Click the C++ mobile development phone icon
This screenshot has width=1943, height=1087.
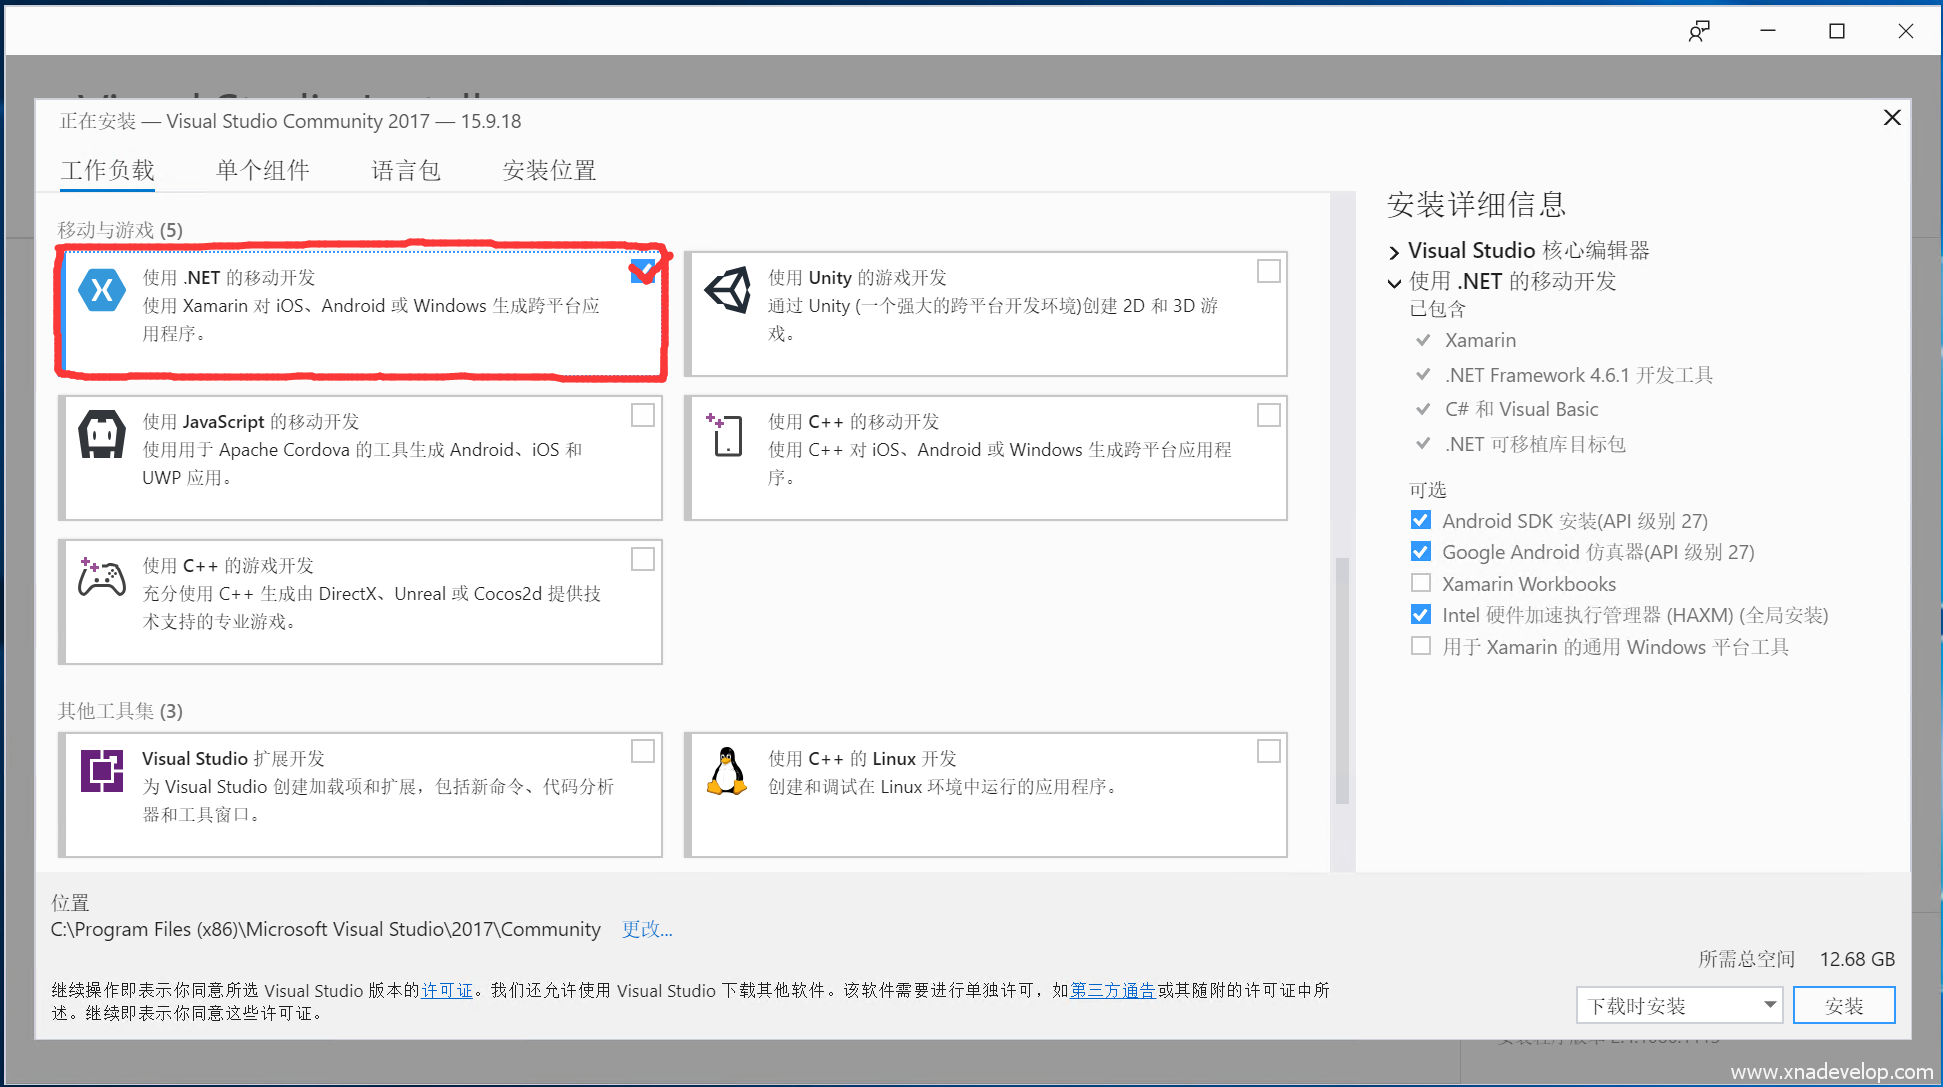tap(726, 435)
